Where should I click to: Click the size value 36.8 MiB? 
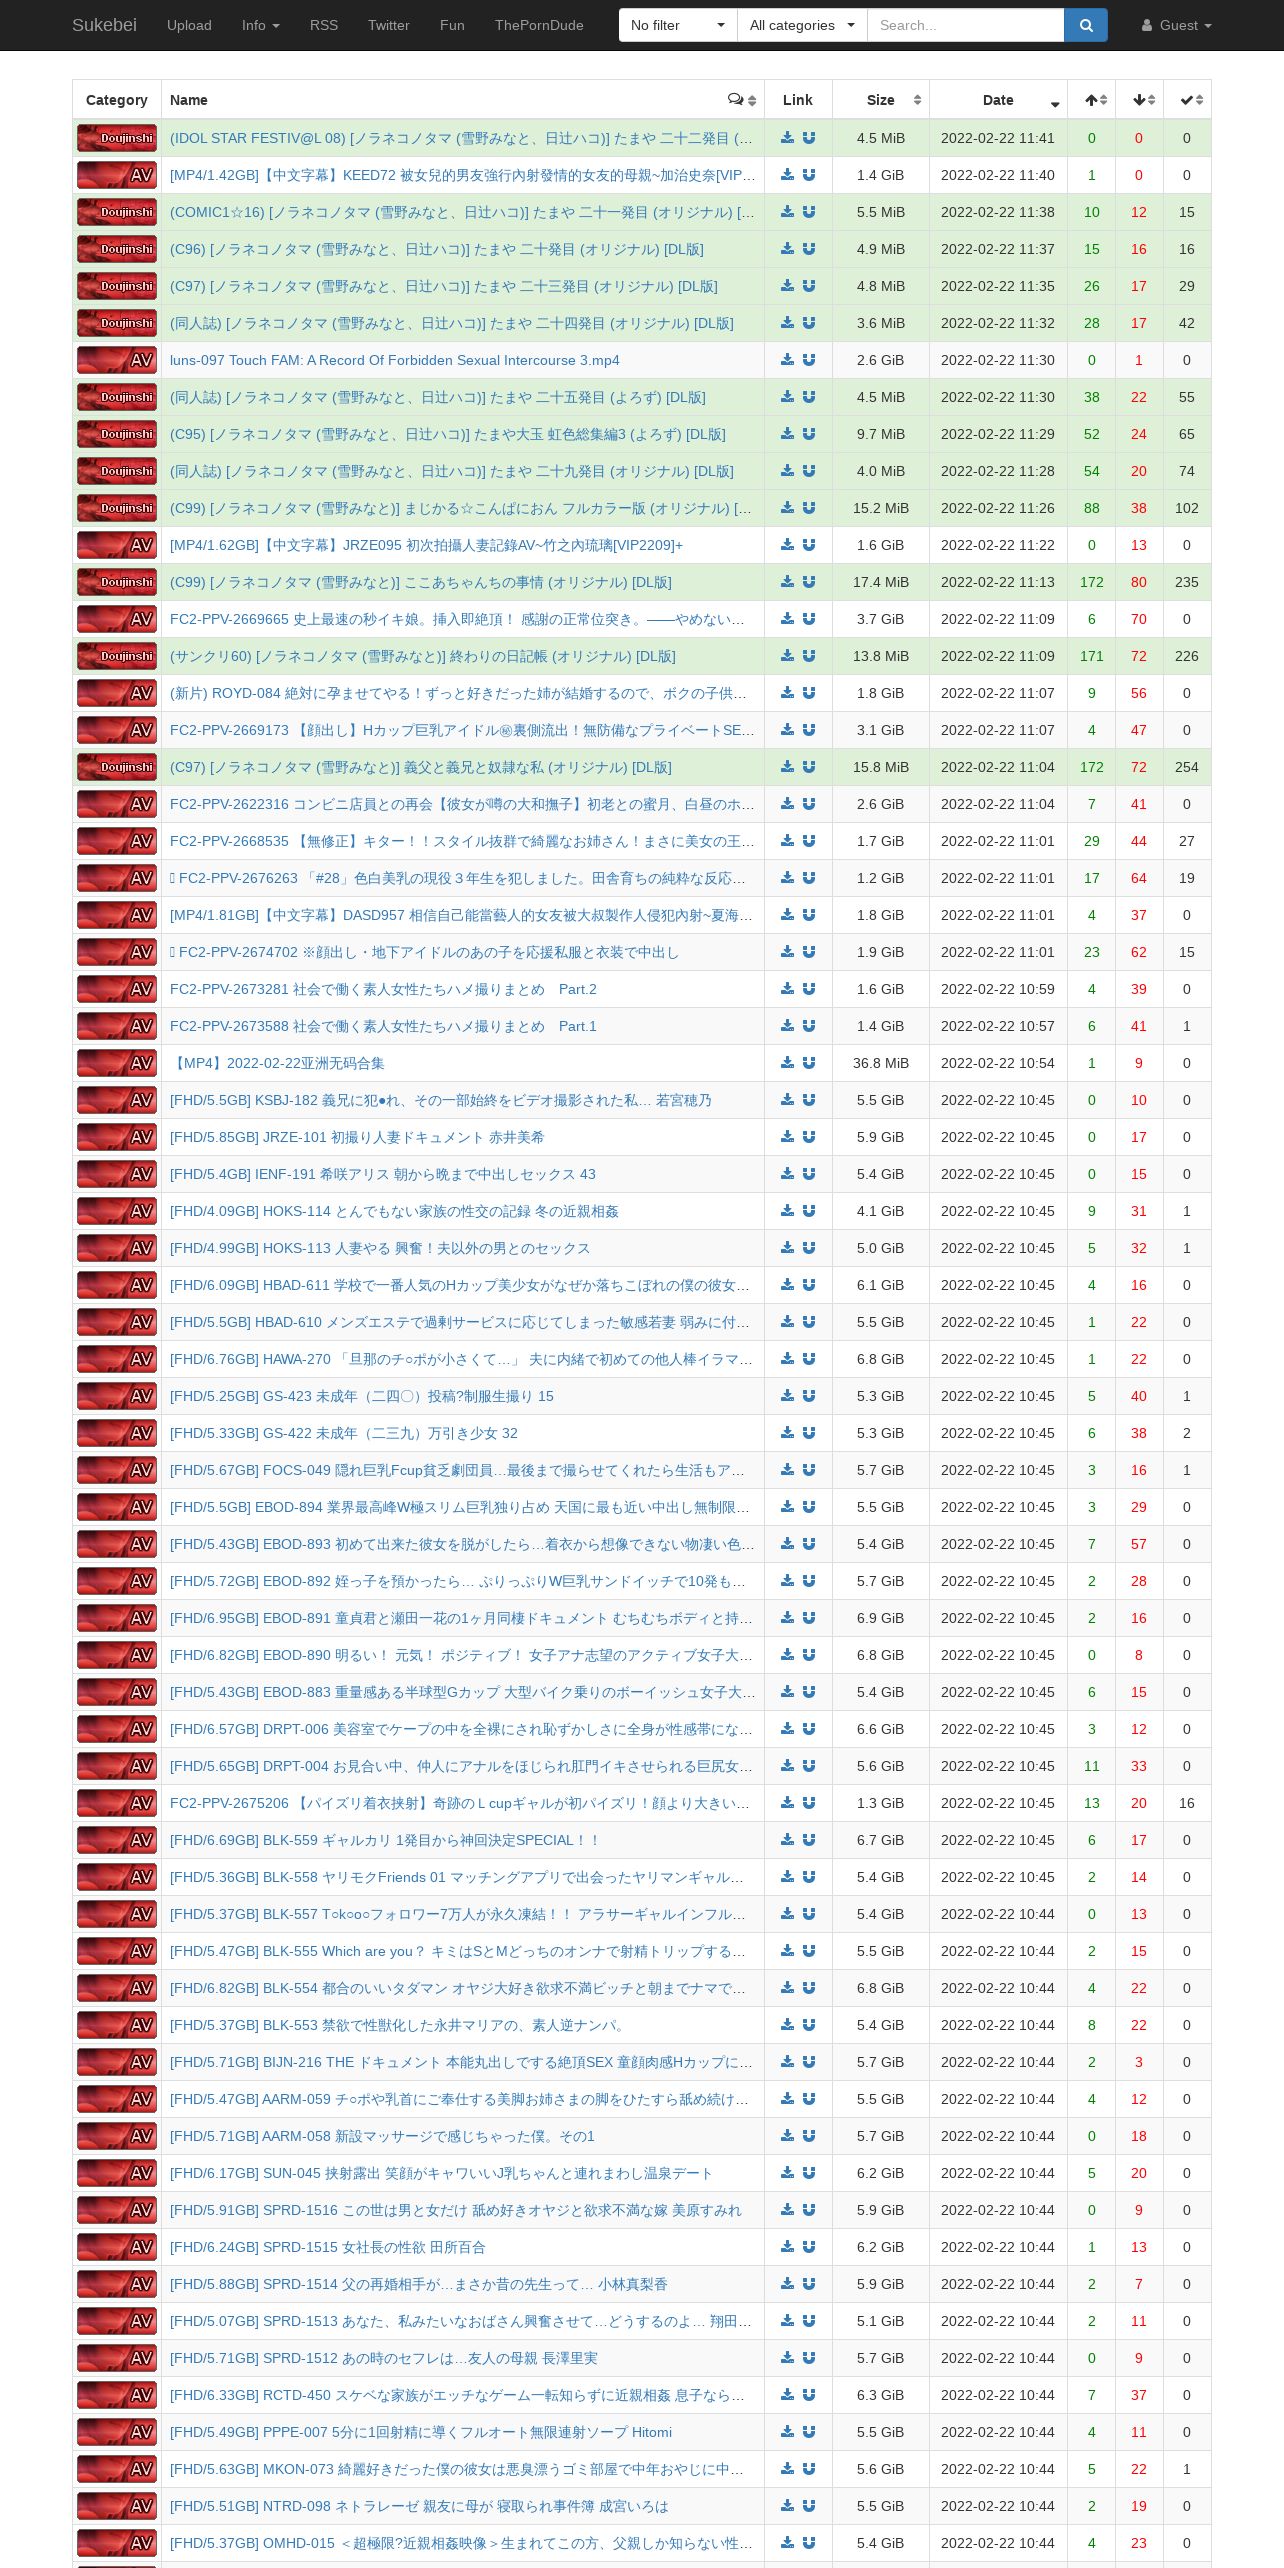click(881, 1063)
